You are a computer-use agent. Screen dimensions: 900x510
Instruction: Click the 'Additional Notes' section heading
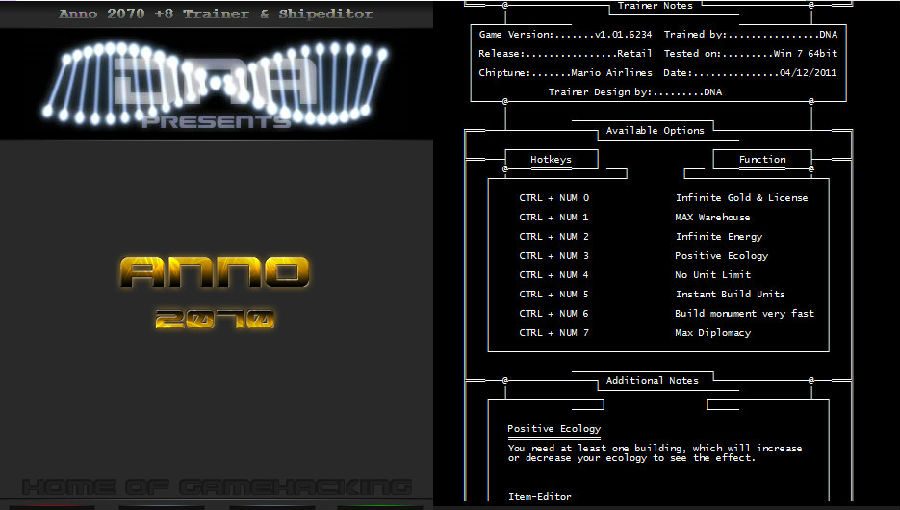pos(652,380)
